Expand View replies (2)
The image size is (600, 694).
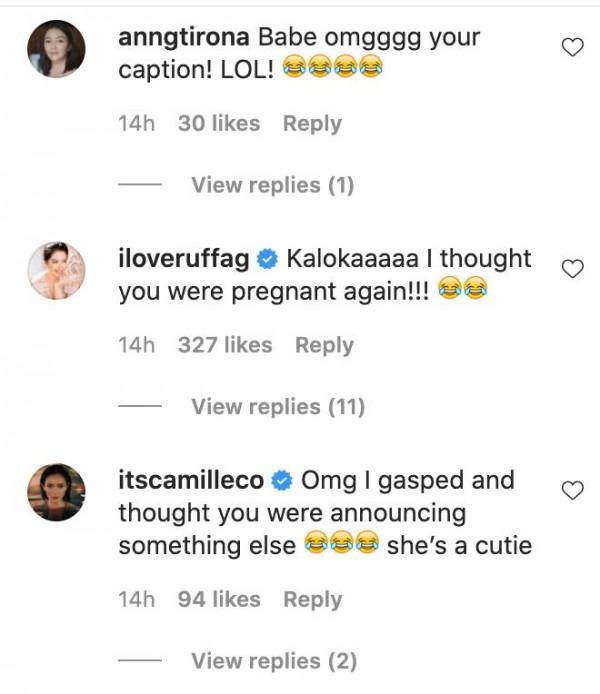(x=273, y=661)
